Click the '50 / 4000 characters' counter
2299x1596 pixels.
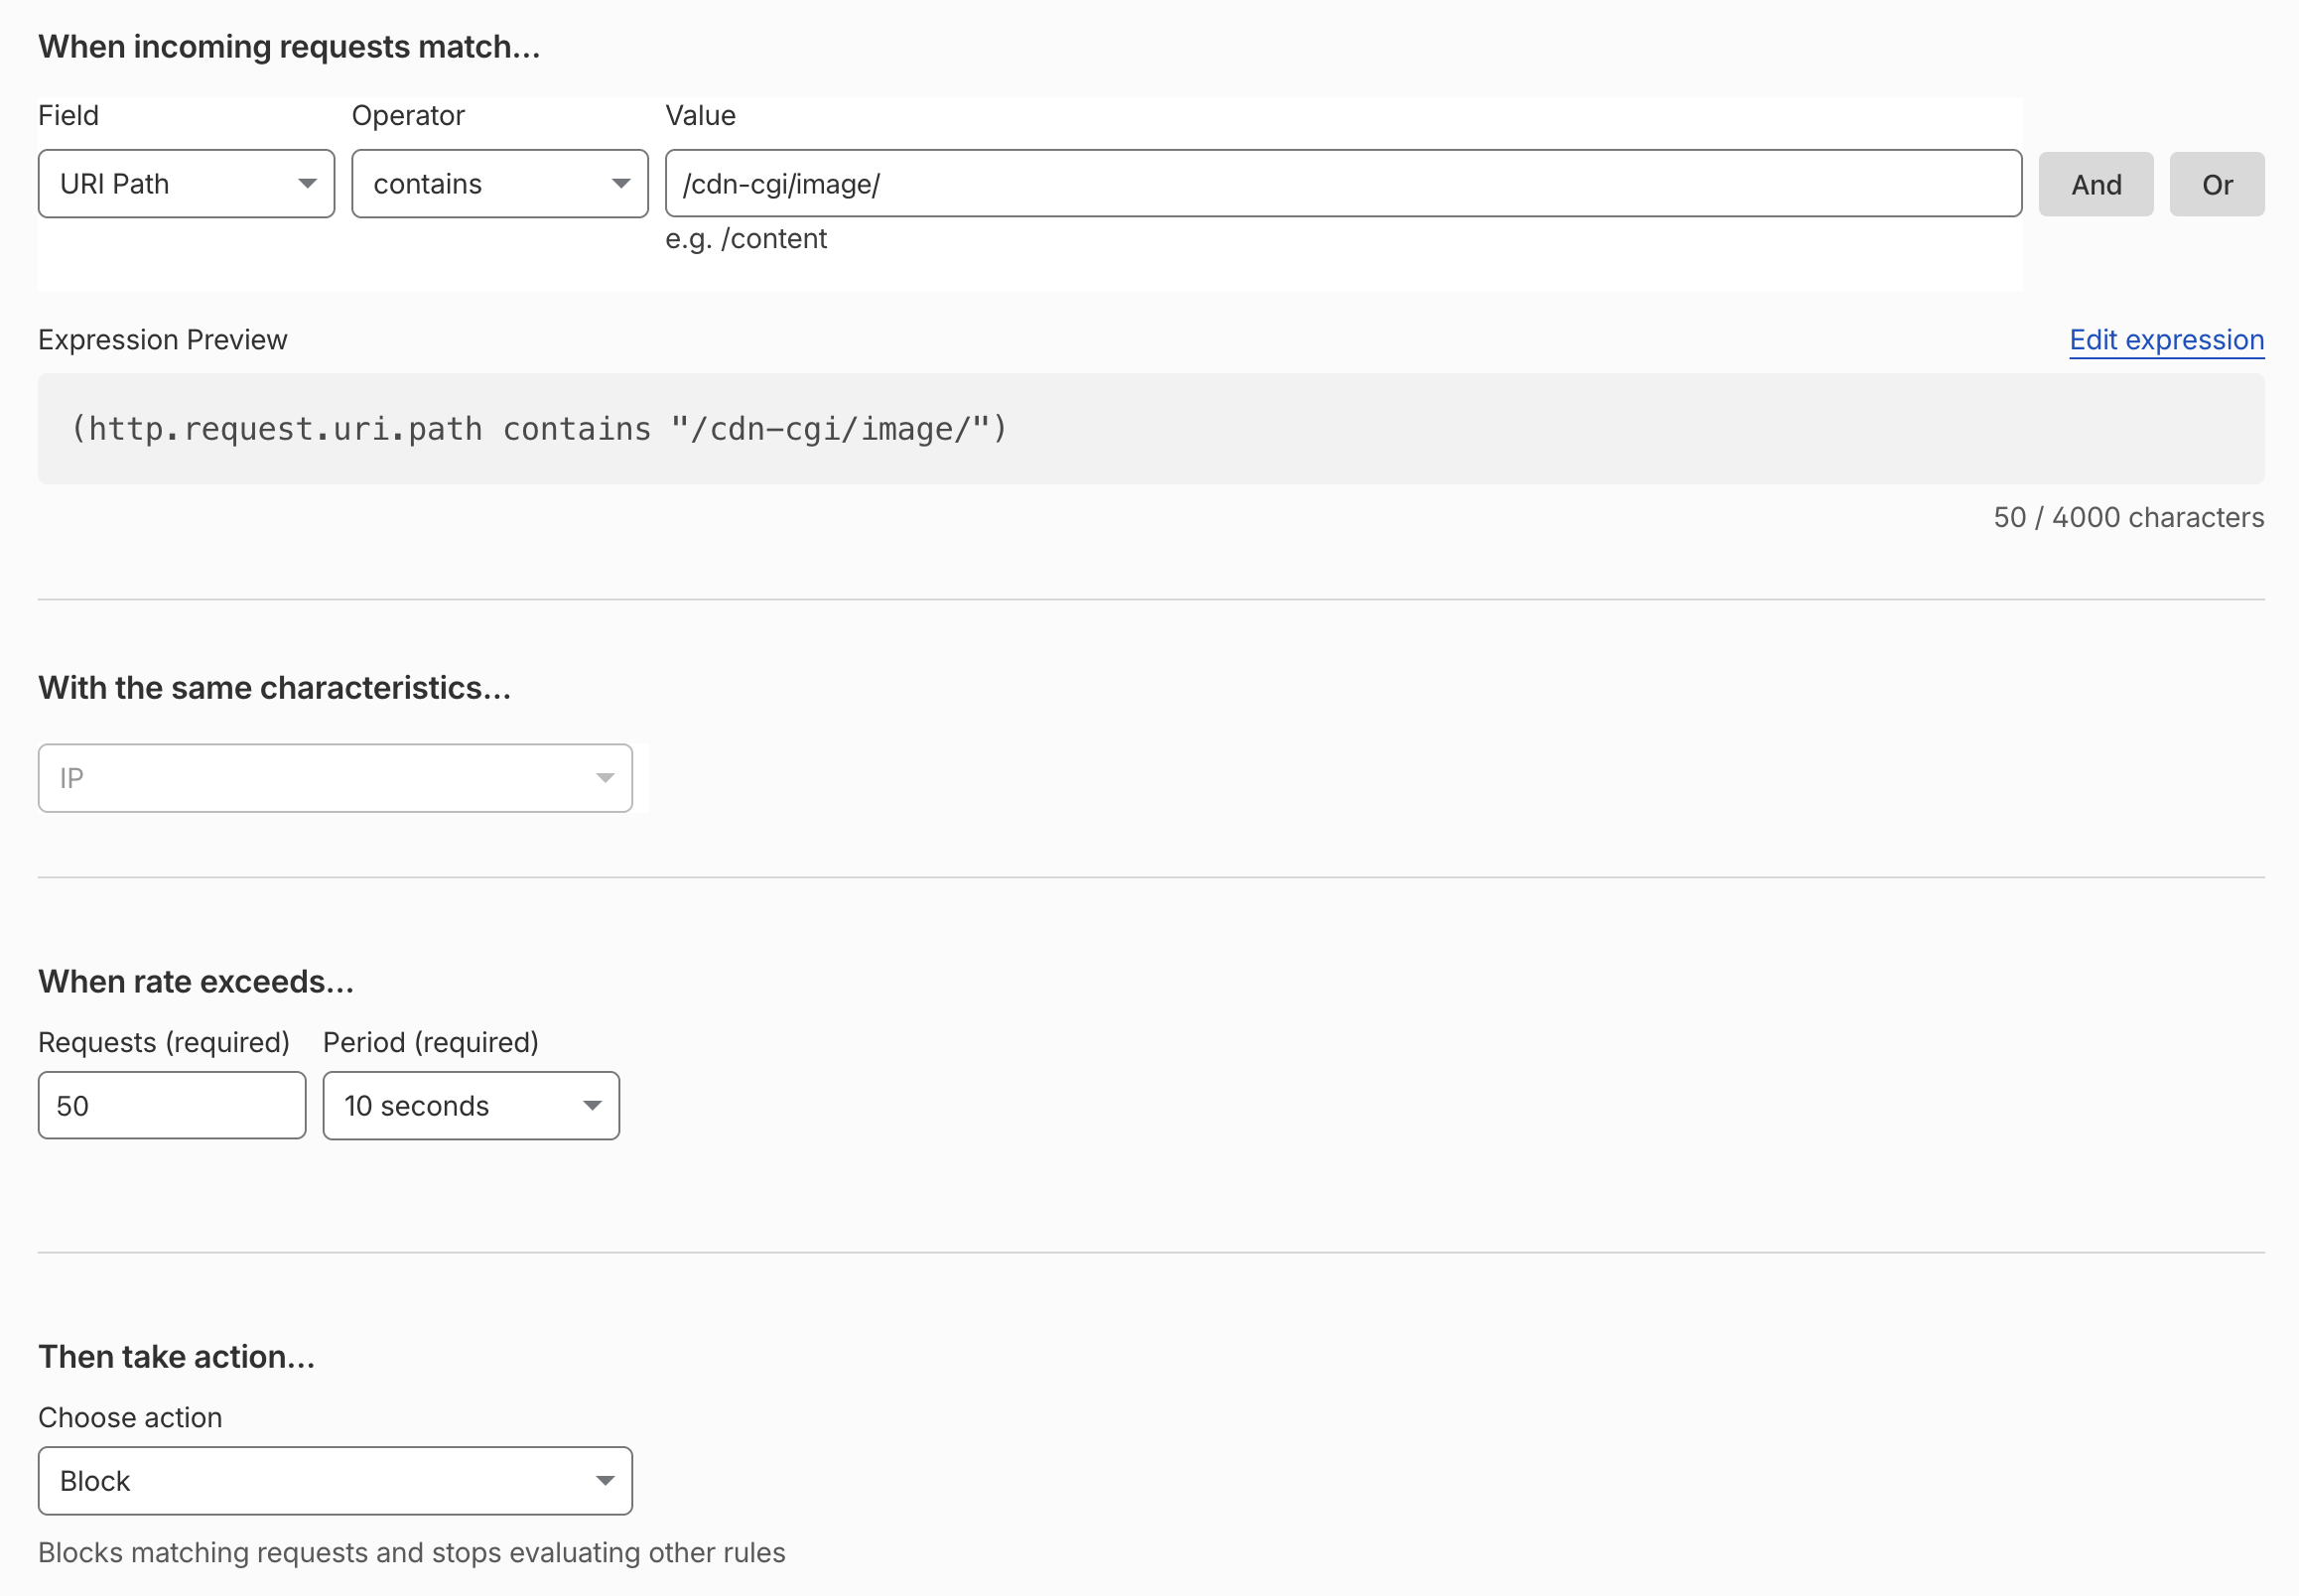click(x=2128, y=517)
